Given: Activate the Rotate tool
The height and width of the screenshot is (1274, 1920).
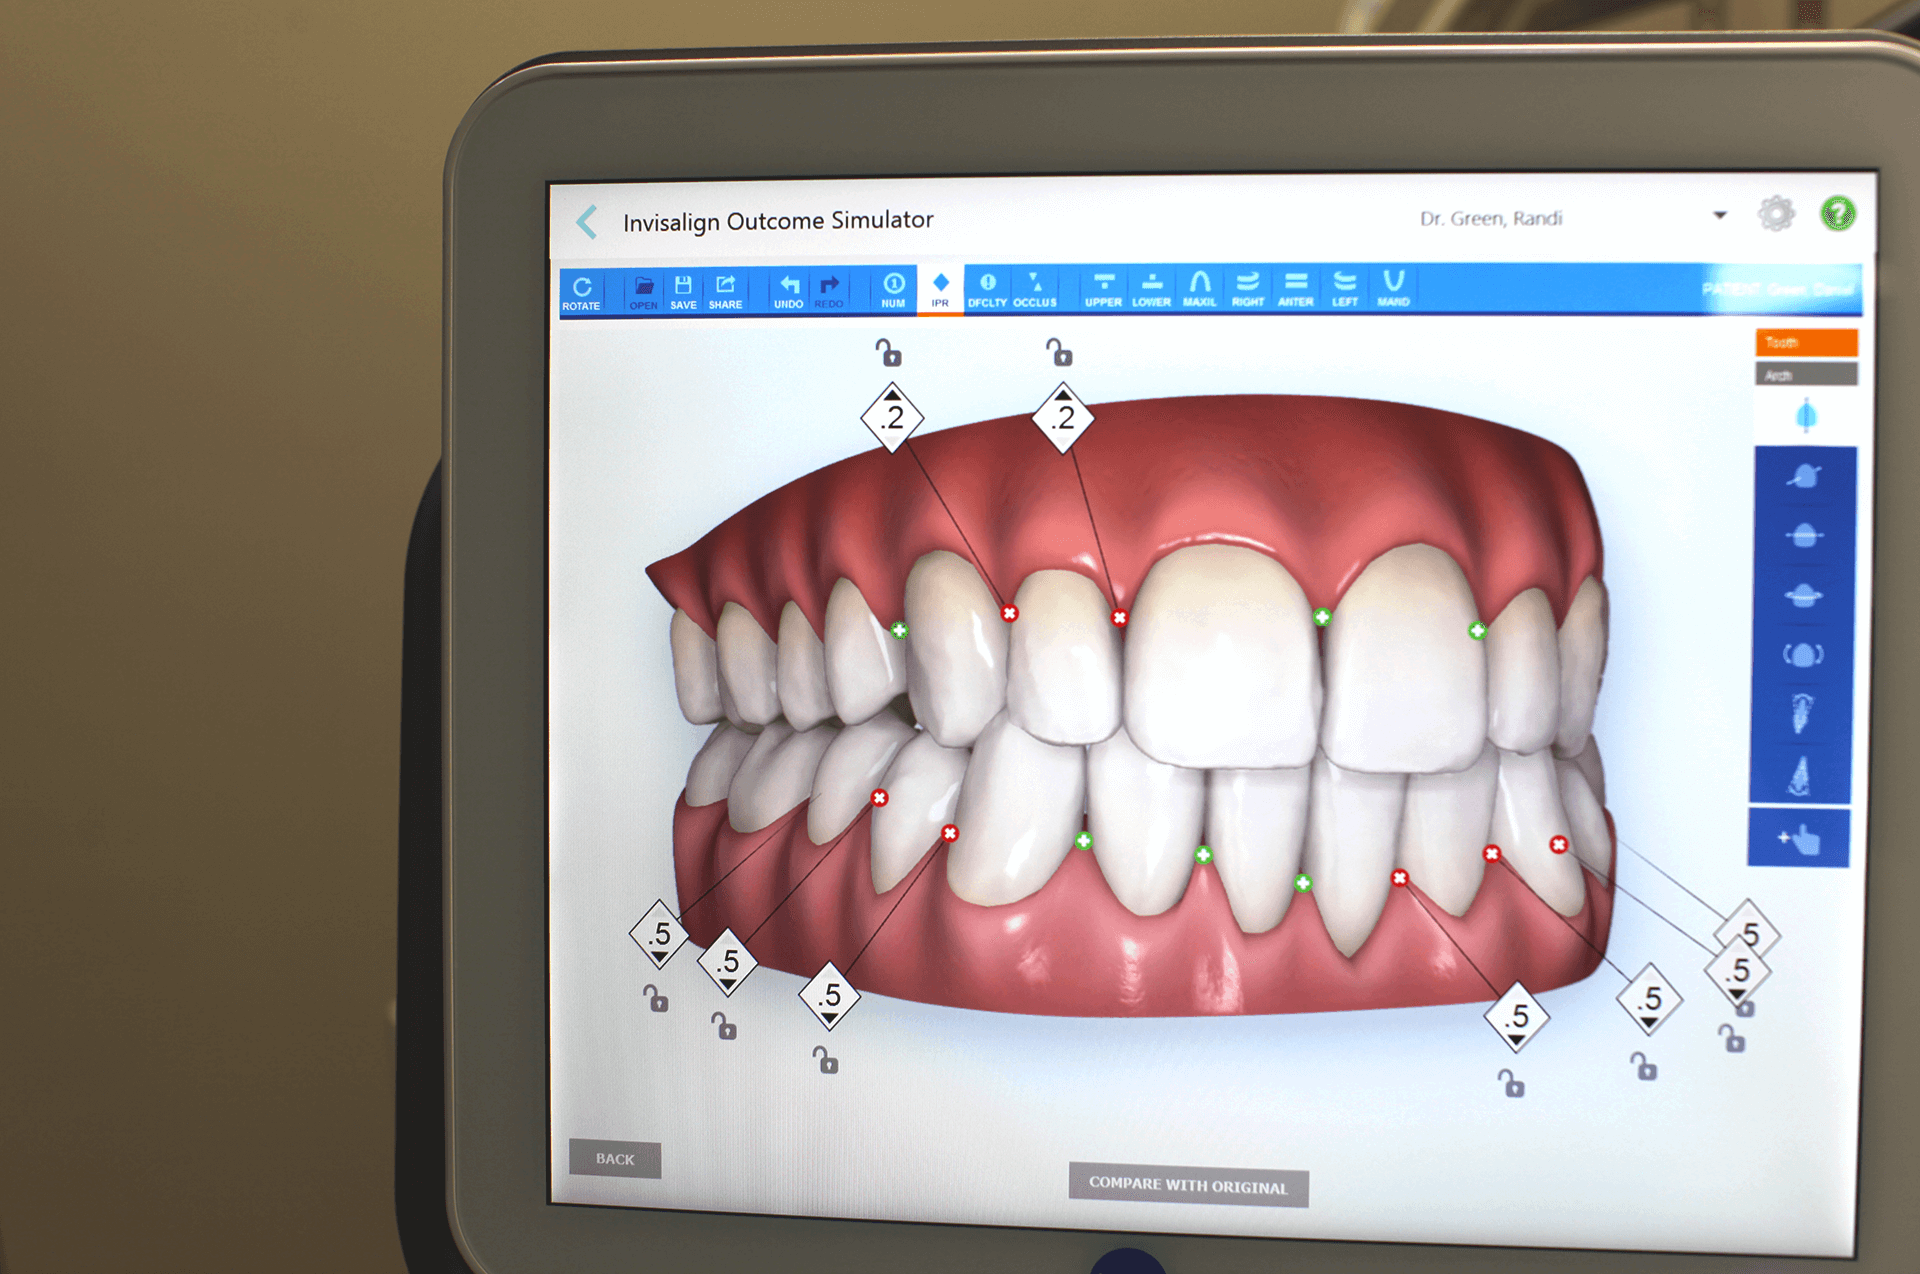Looking at the screenshot, I should [581, 293].
